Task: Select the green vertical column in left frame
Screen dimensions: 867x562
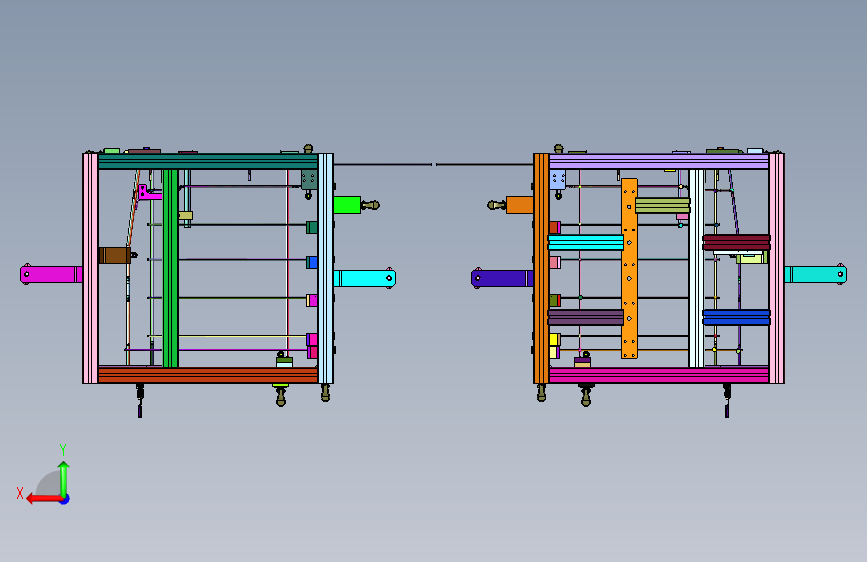Action: (170, 268)
